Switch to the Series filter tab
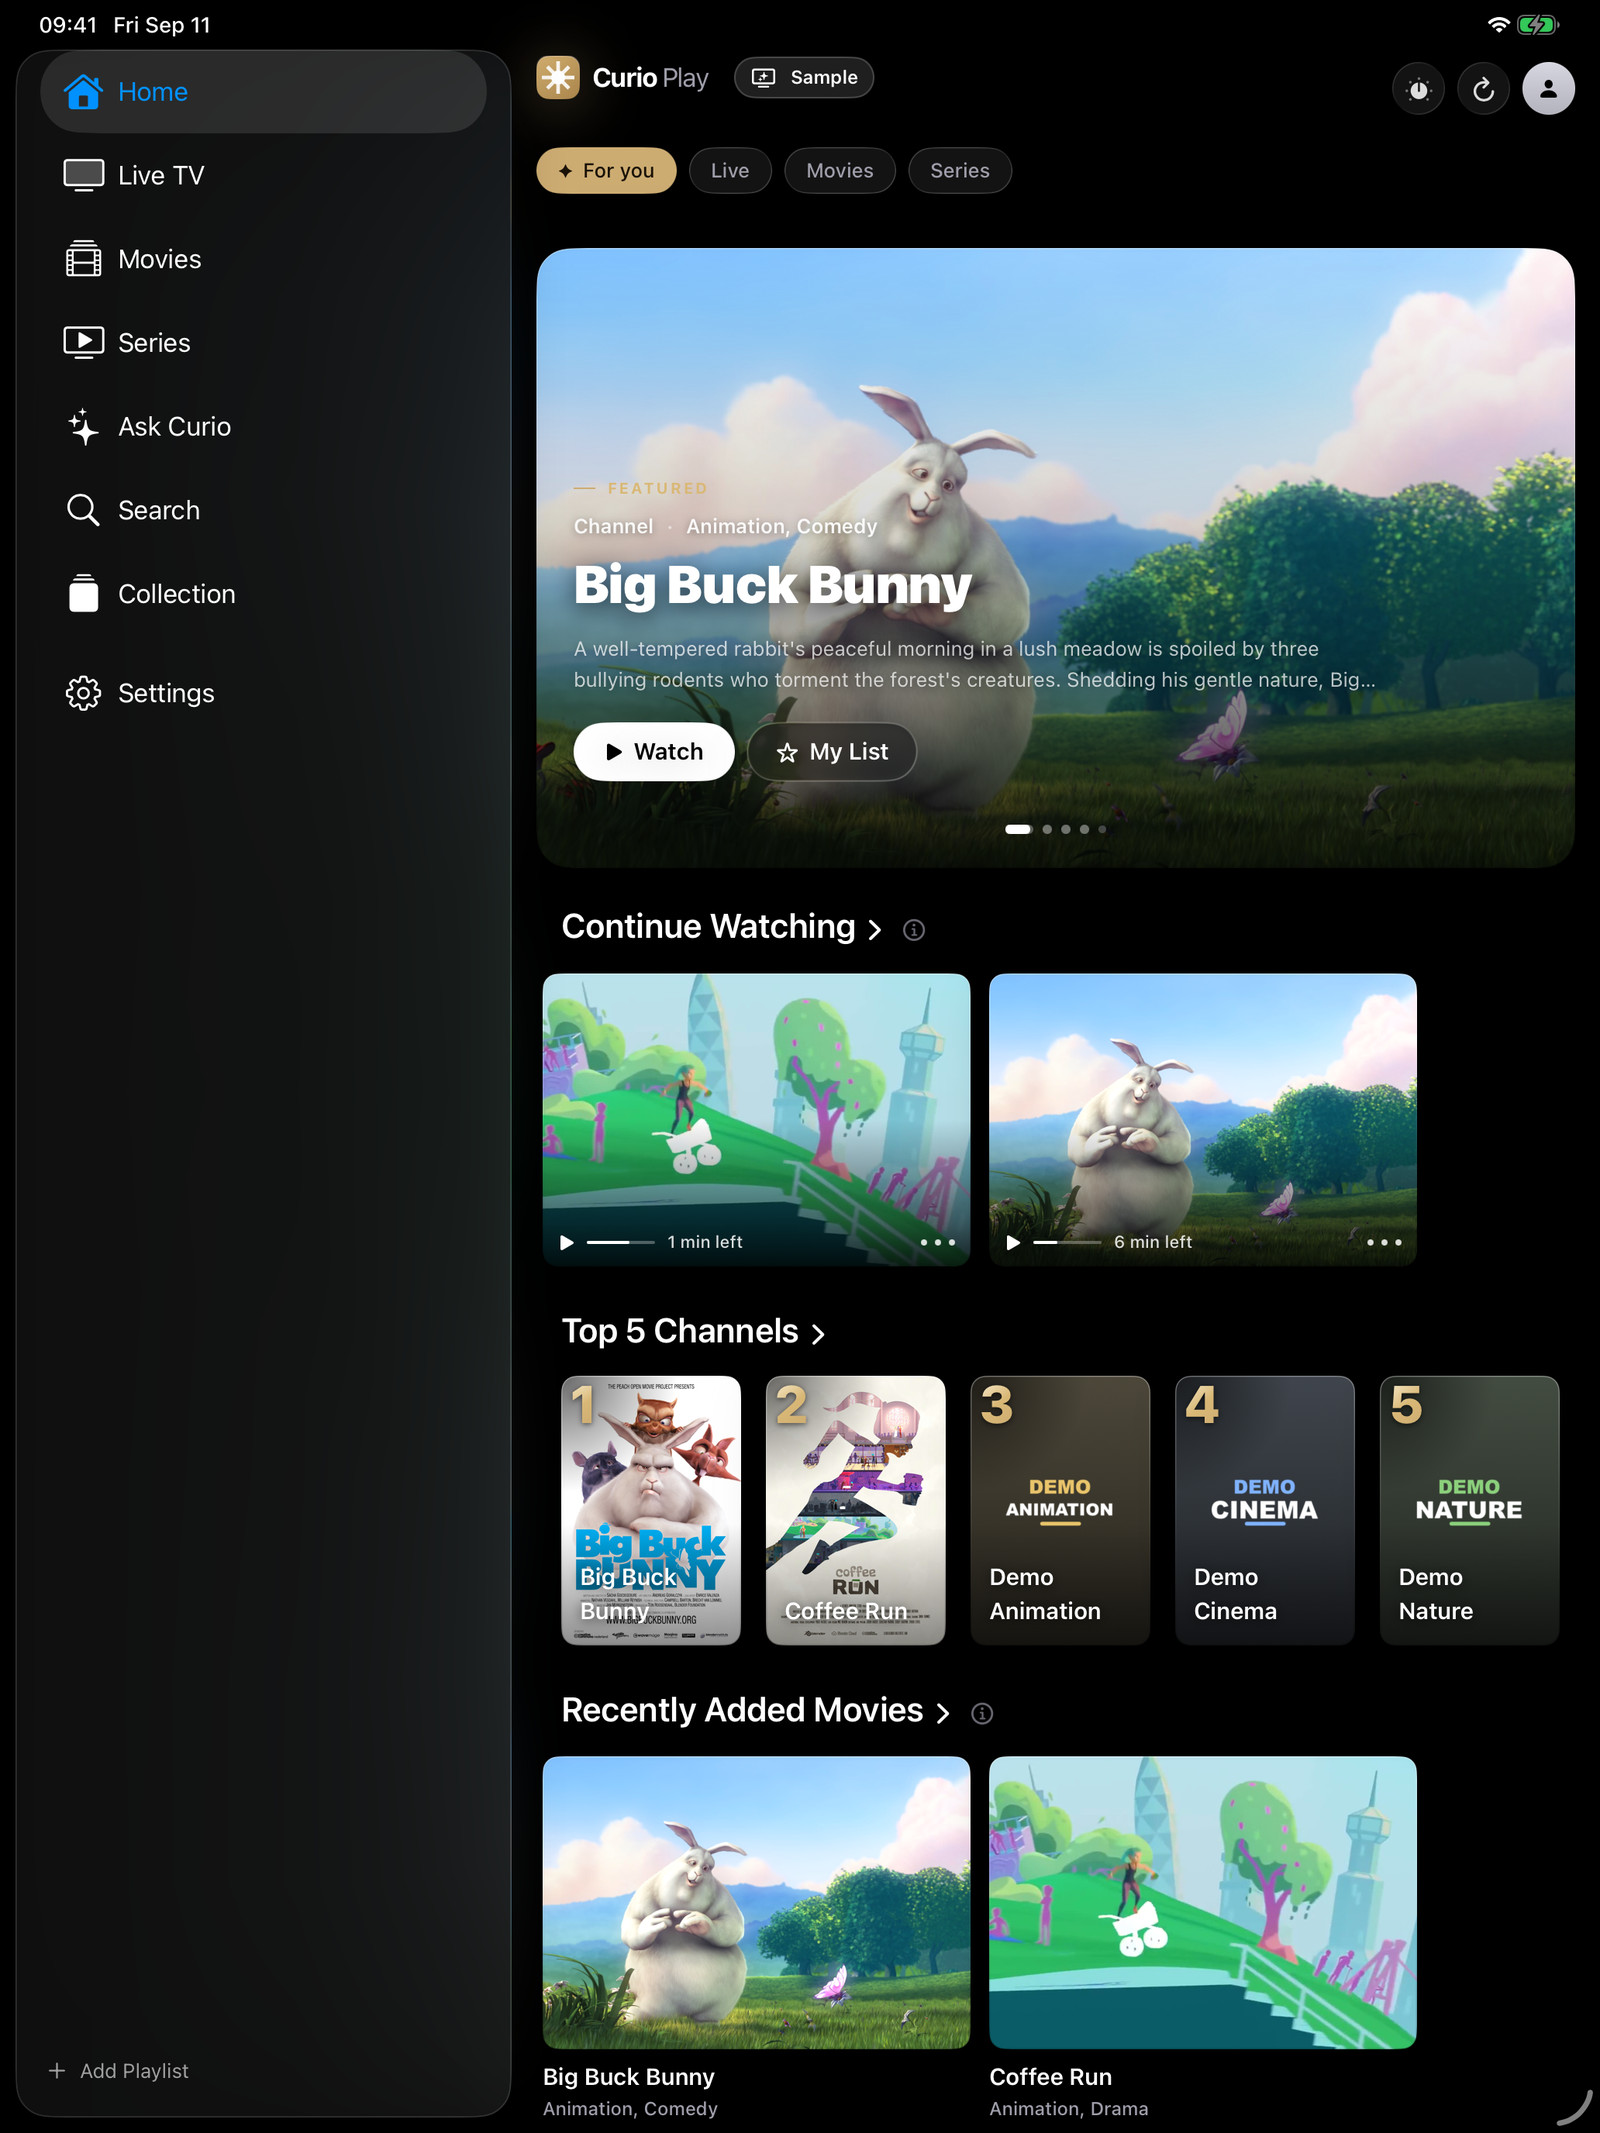1600x2133 pixels. [960, 171]
